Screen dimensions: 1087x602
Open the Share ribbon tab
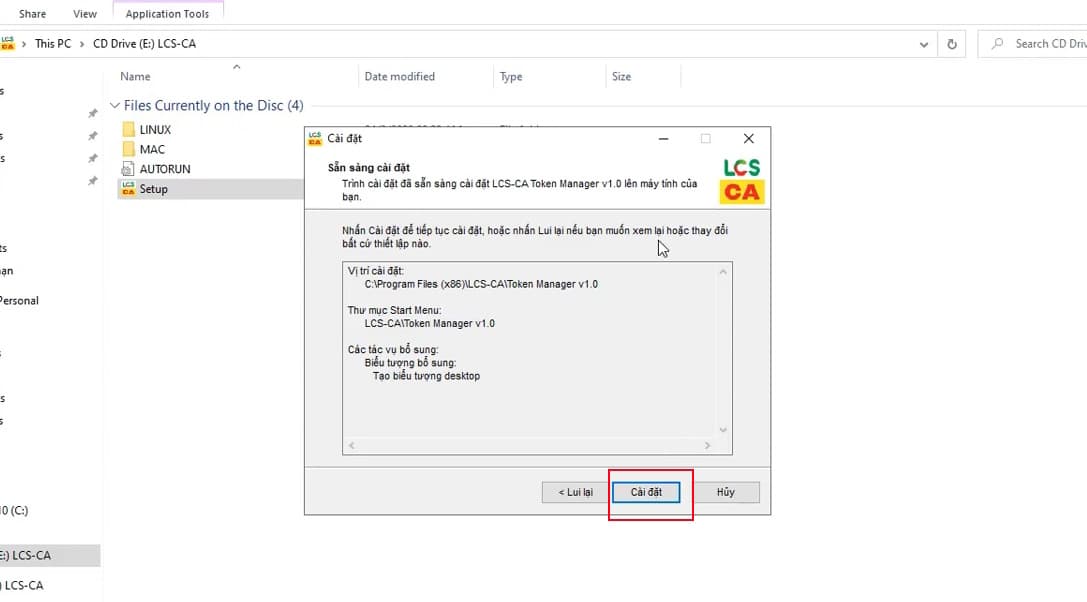tap(32, 14)
